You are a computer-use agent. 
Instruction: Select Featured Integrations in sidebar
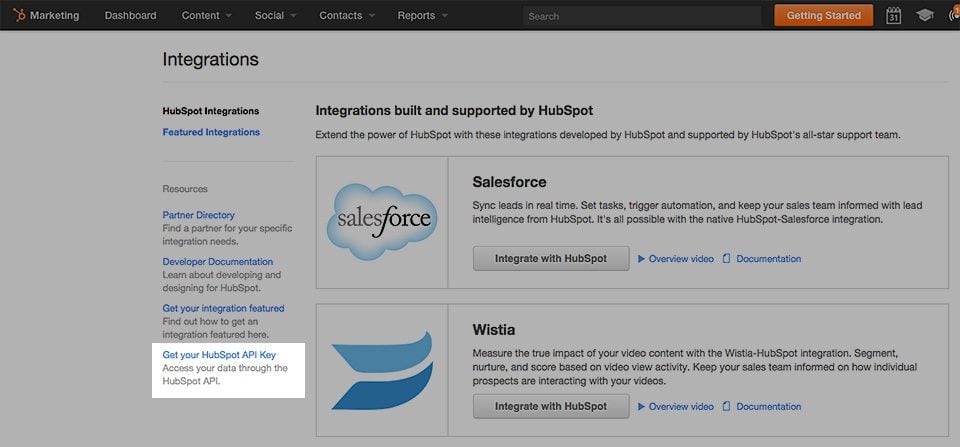pyautogui.click(x=211, y=132)
